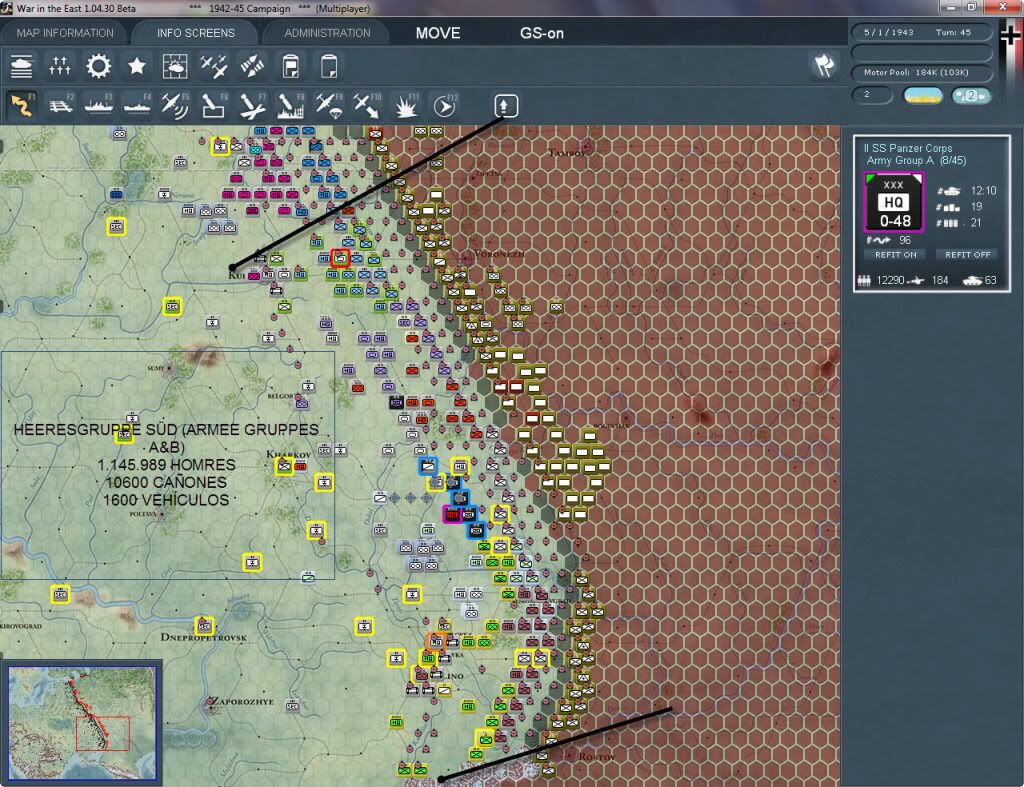Screen dimensions: 1024x787
Task: Click the MOVE mode label
Action: point(438,33)
